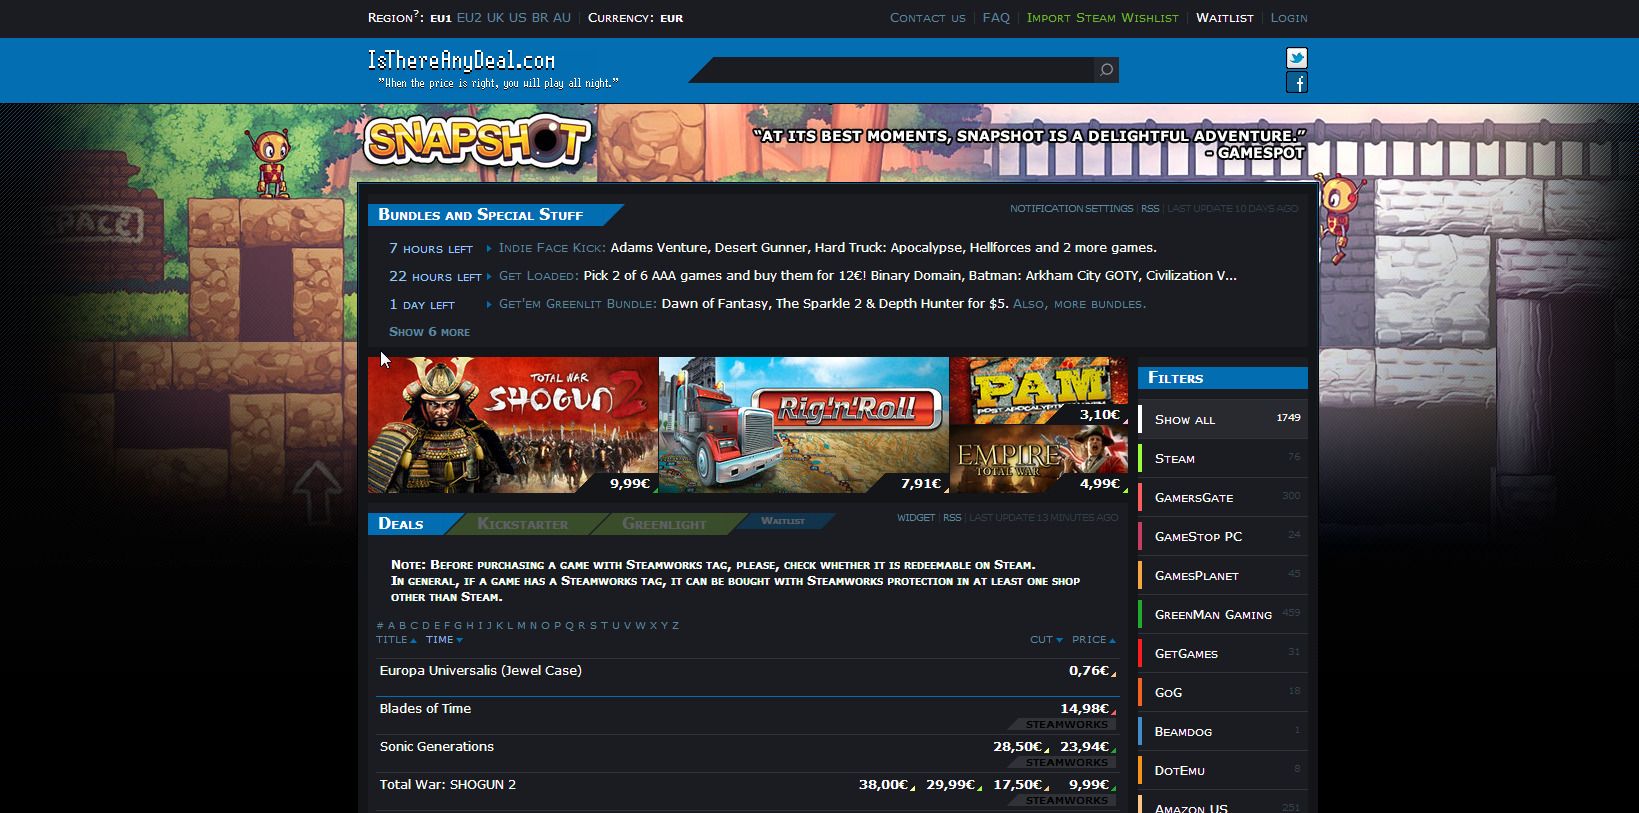Toggle GoG store filter
This screenshot has height=813, width=1639.
coord(1222,692)
